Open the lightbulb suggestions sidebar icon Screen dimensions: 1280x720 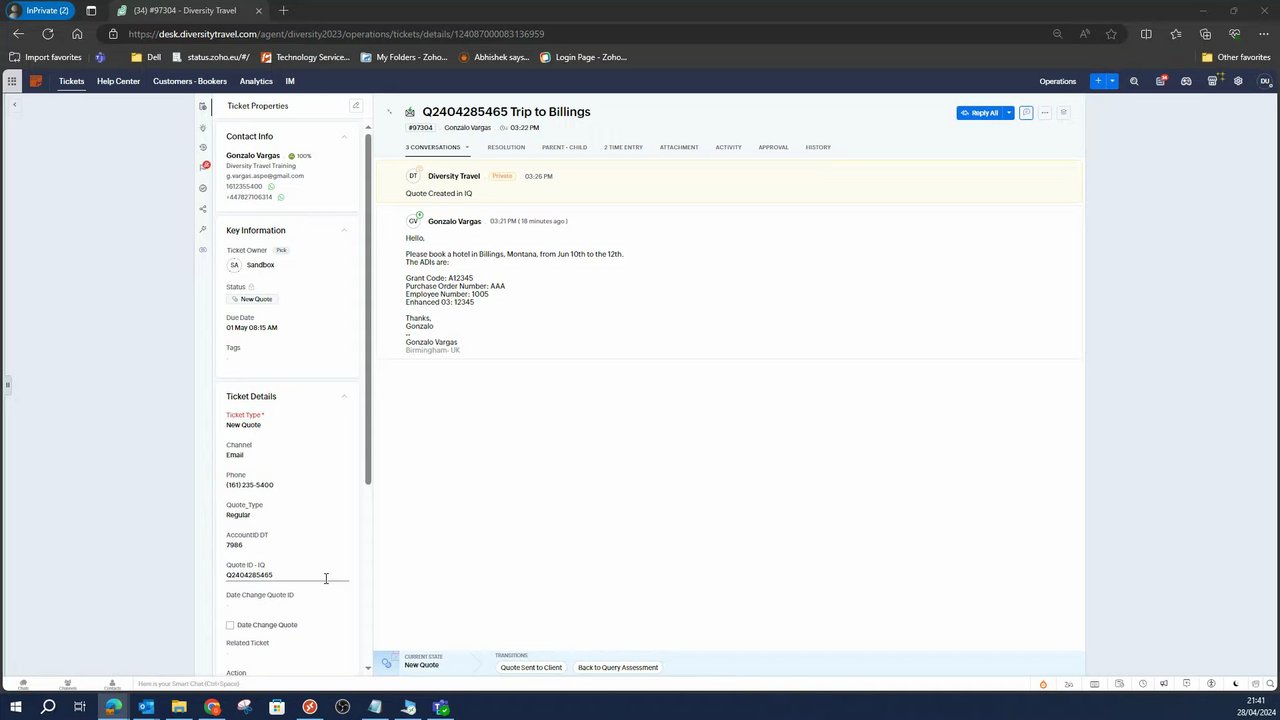(203, 127)
